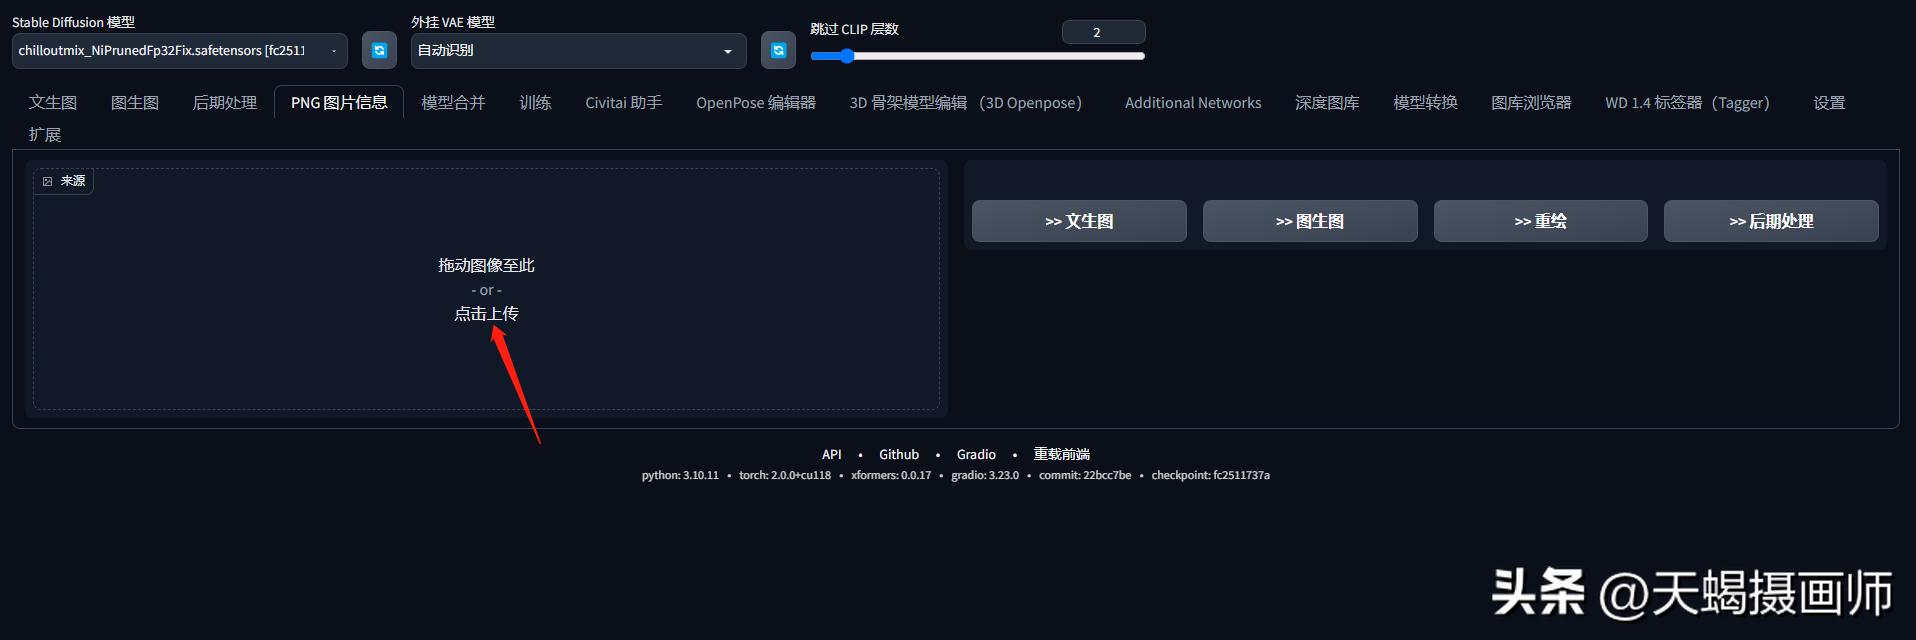
Task: Open the Civitai 助手 tab
Action: coord(624,103)
